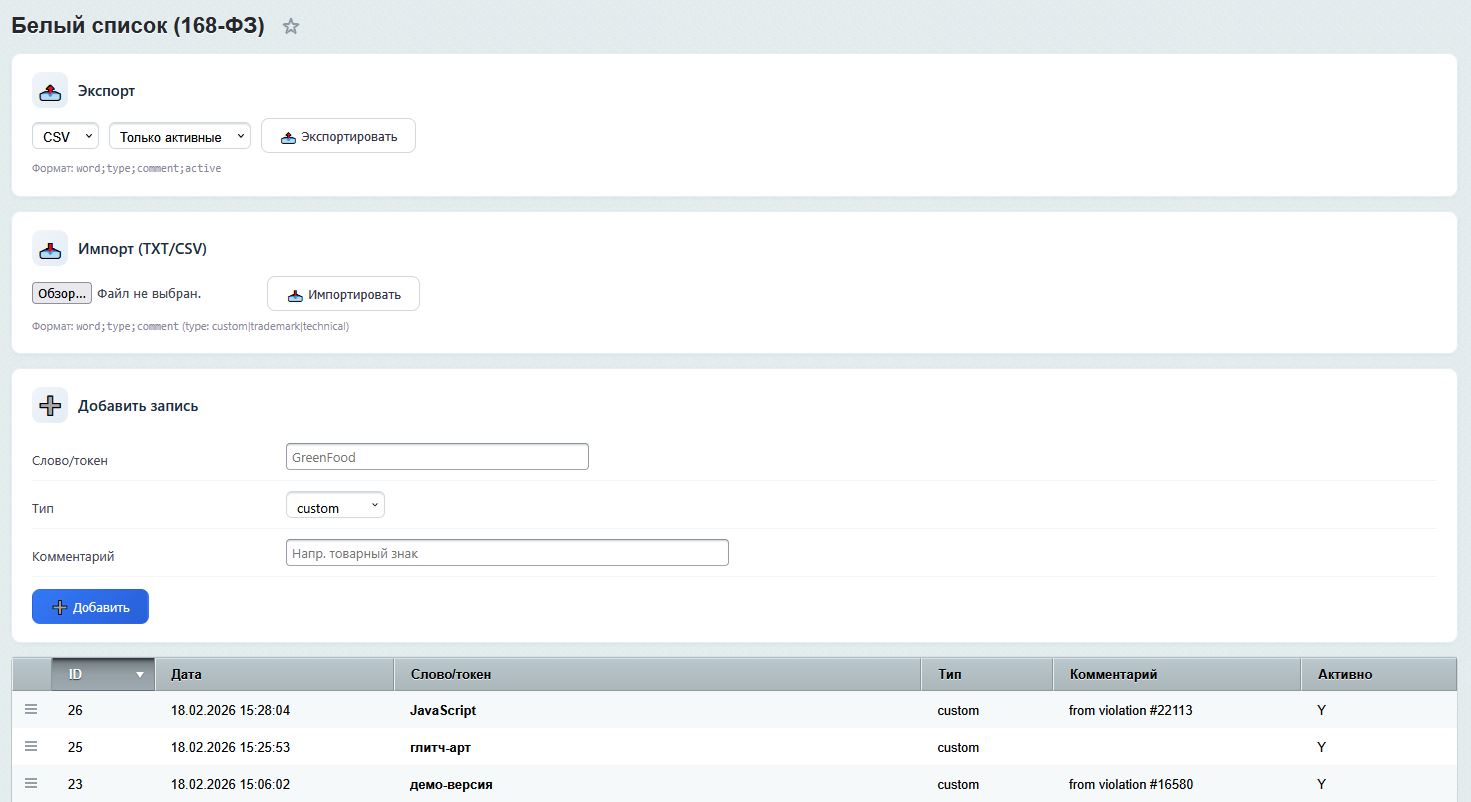Viewport: 1471px width, 802px height.
Task: Click the Обзор file browse button
Action: click(x=62, y=294)
